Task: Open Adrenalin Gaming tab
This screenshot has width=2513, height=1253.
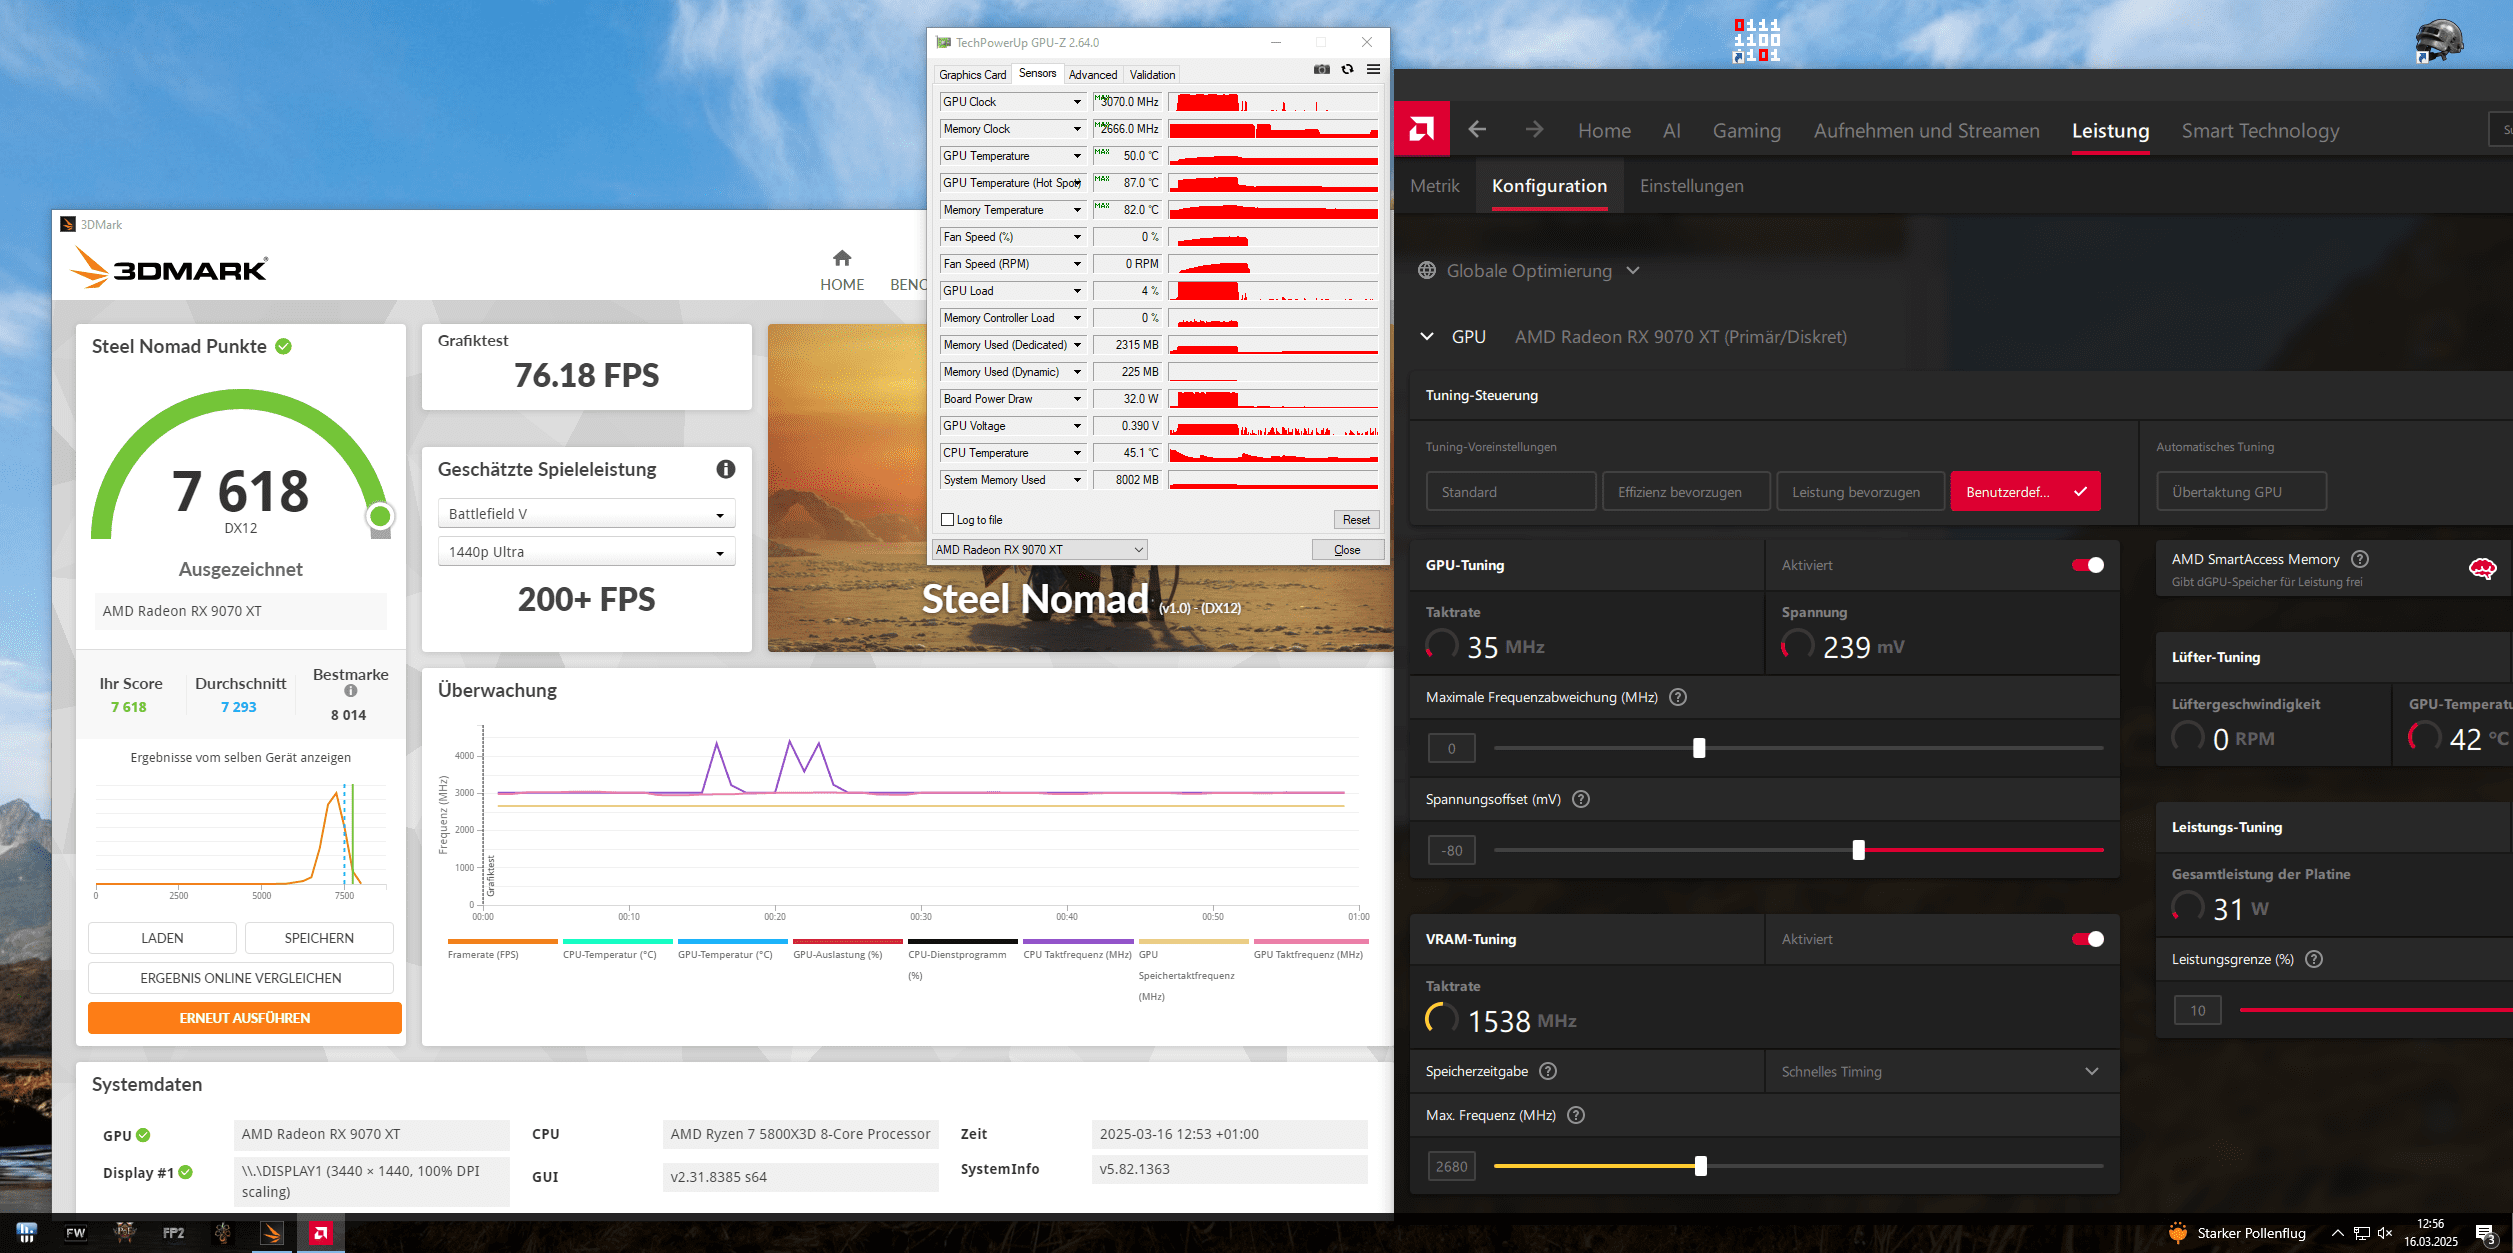Action: pos(1746,131)
